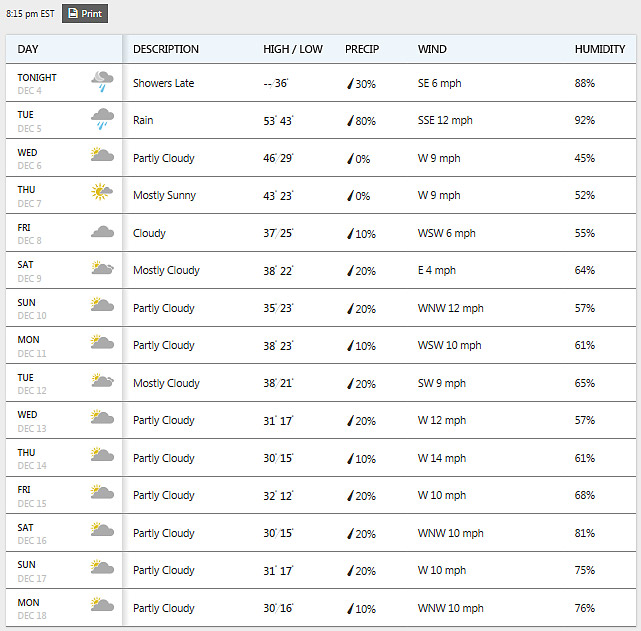Click the weather icon for Mon Dec 18
Screen dimensions: 641x631
click(x=102, y=604)
